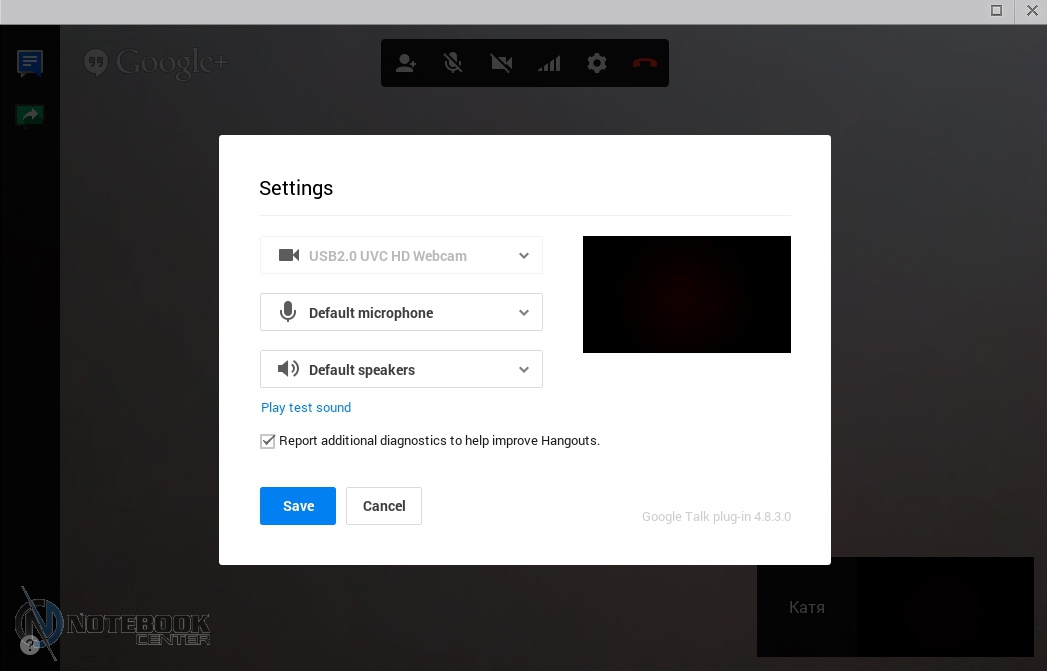Click the Google+ Hangouts logo

pyautogui.click(x=156, y=63)
